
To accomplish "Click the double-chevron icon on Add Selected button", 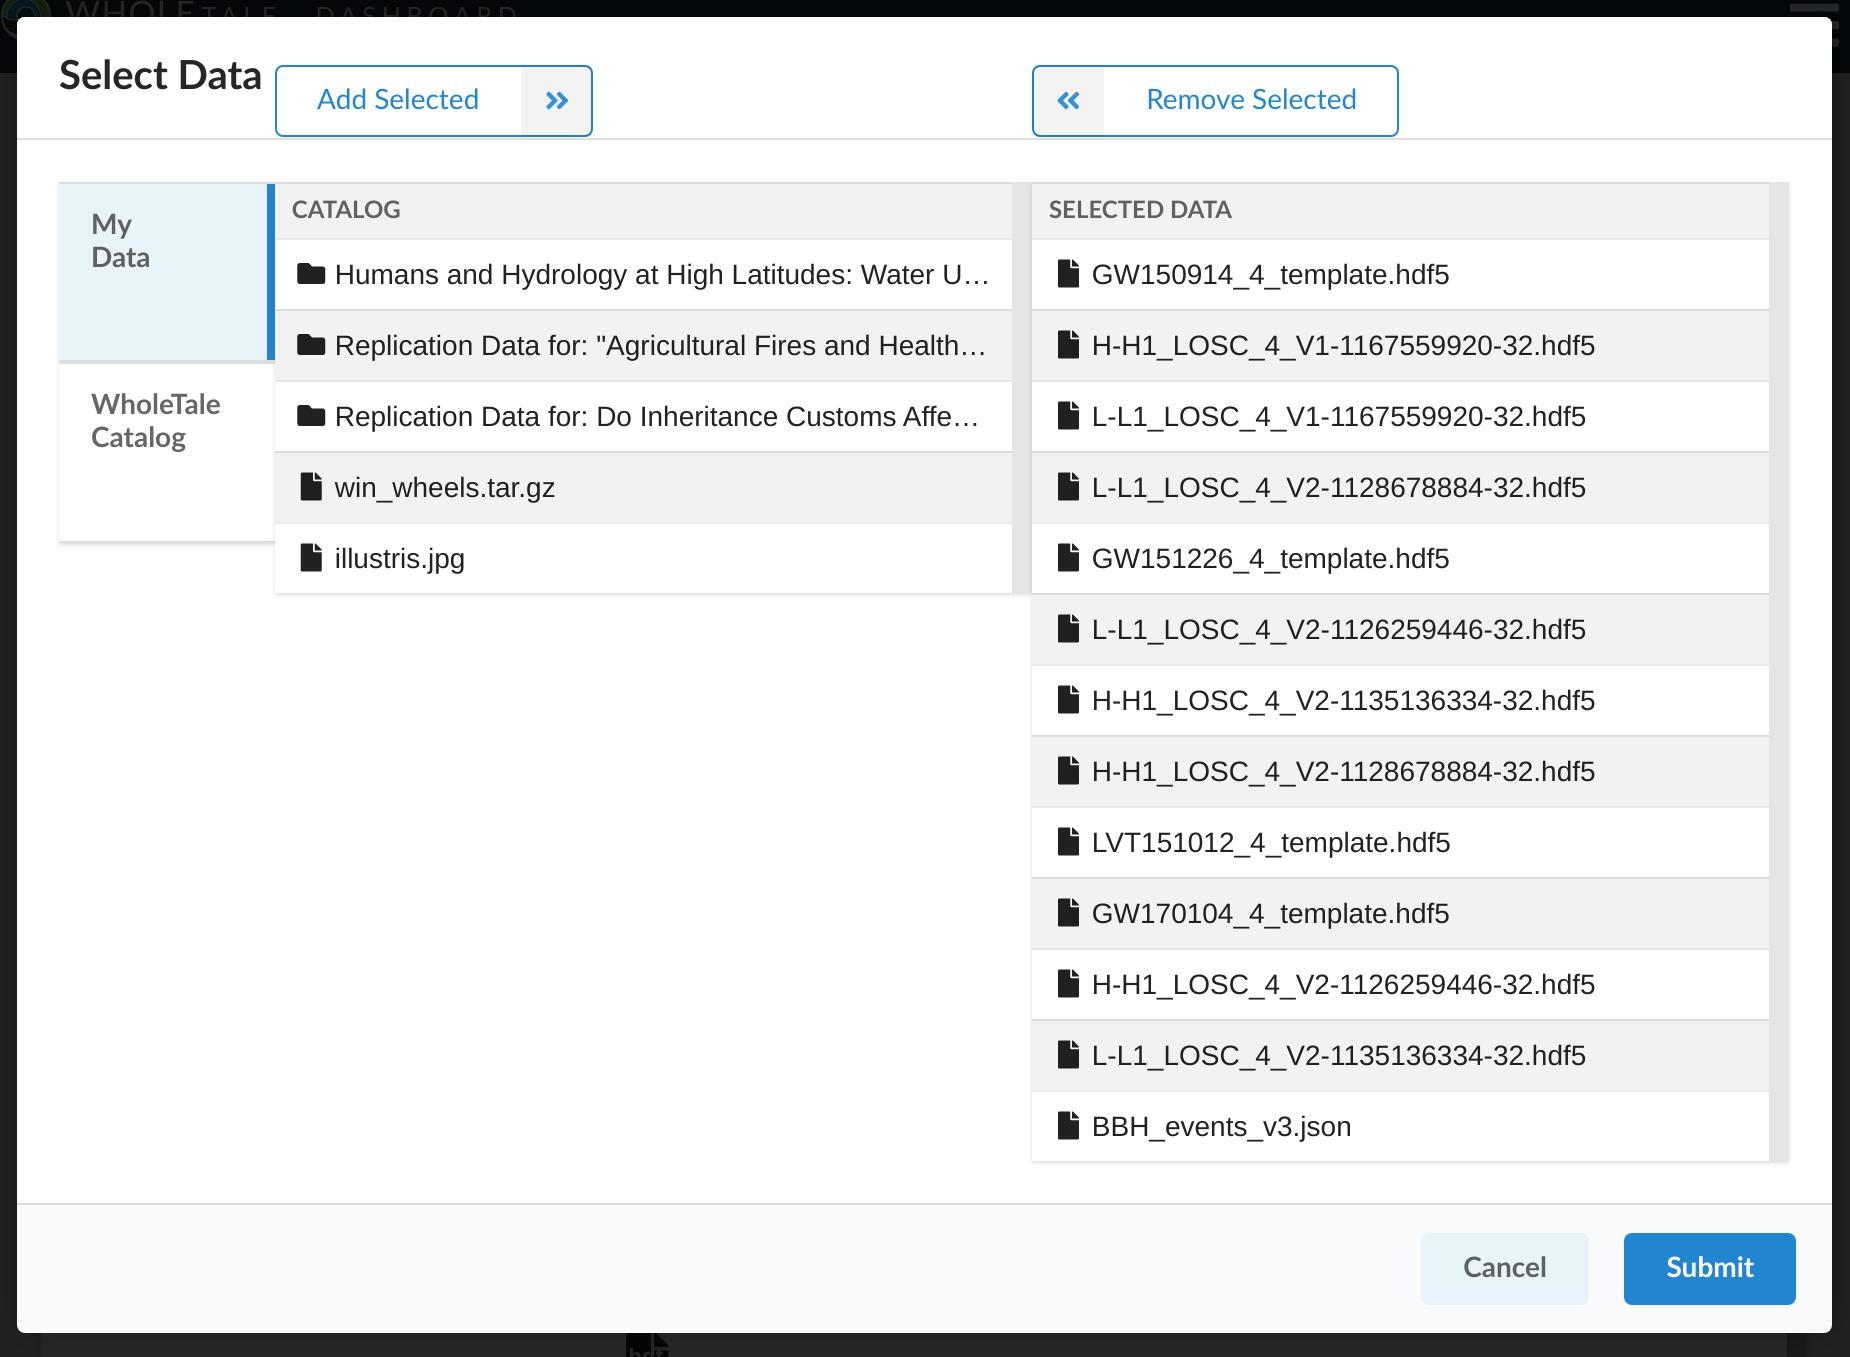I will [556, 100].
